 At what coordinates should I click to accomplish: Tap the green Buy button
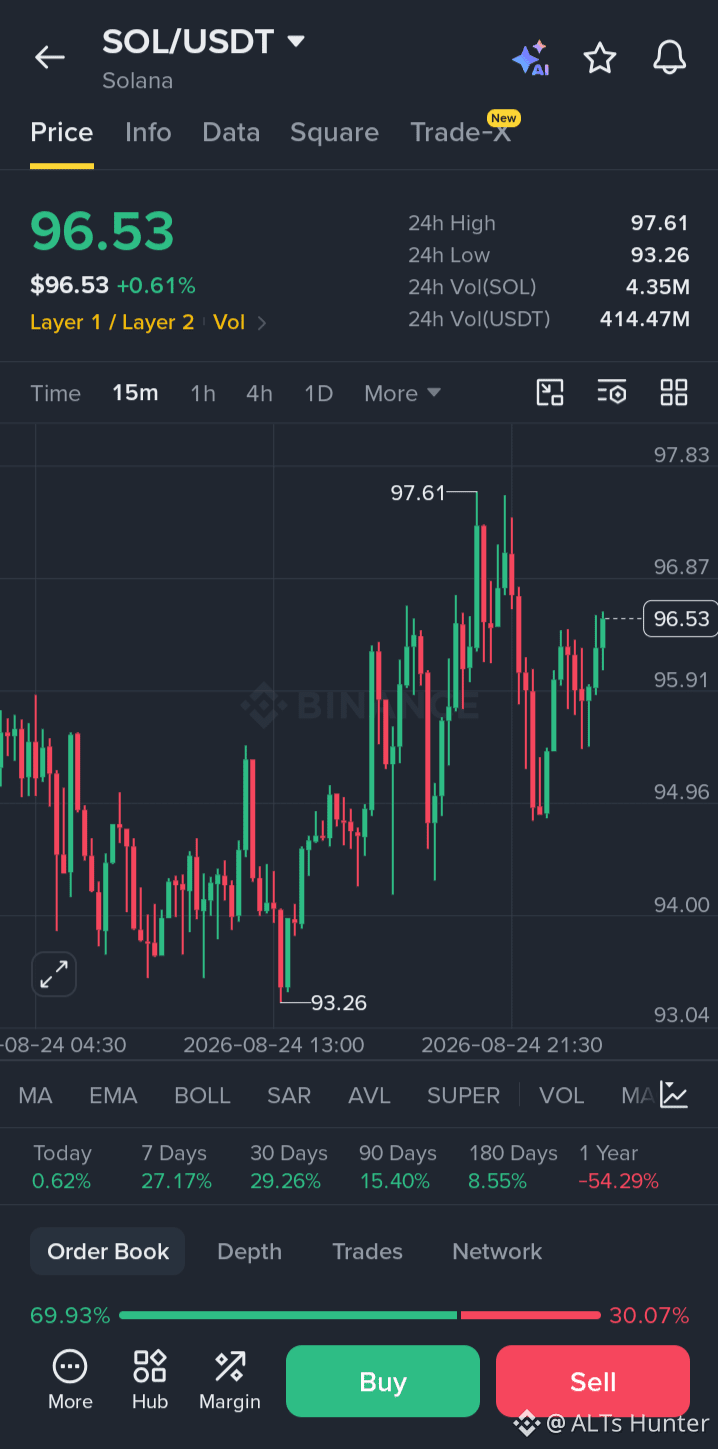point(383,1381)
